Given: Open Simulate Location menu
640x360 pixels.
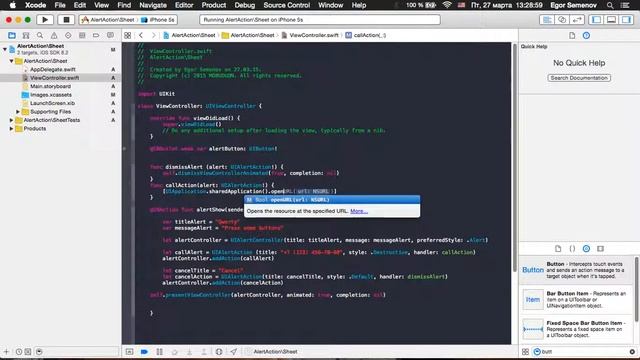Looking at the screenshot, I should (x=233, y=351).
